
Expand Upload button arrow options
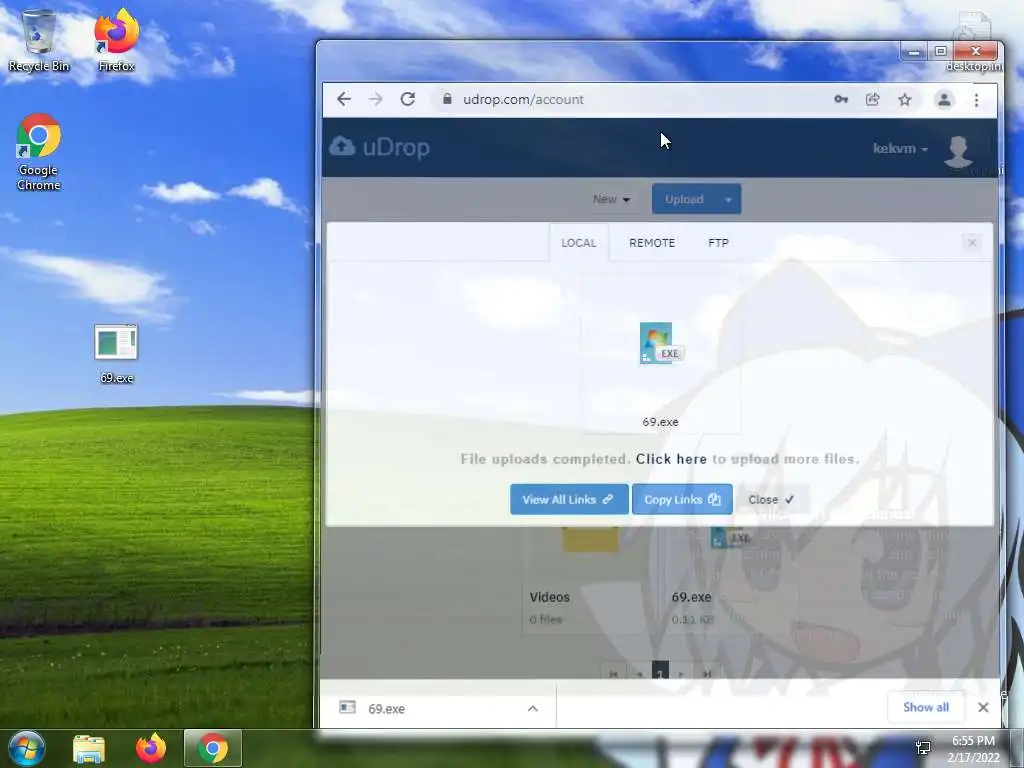(x=728, y=199)
